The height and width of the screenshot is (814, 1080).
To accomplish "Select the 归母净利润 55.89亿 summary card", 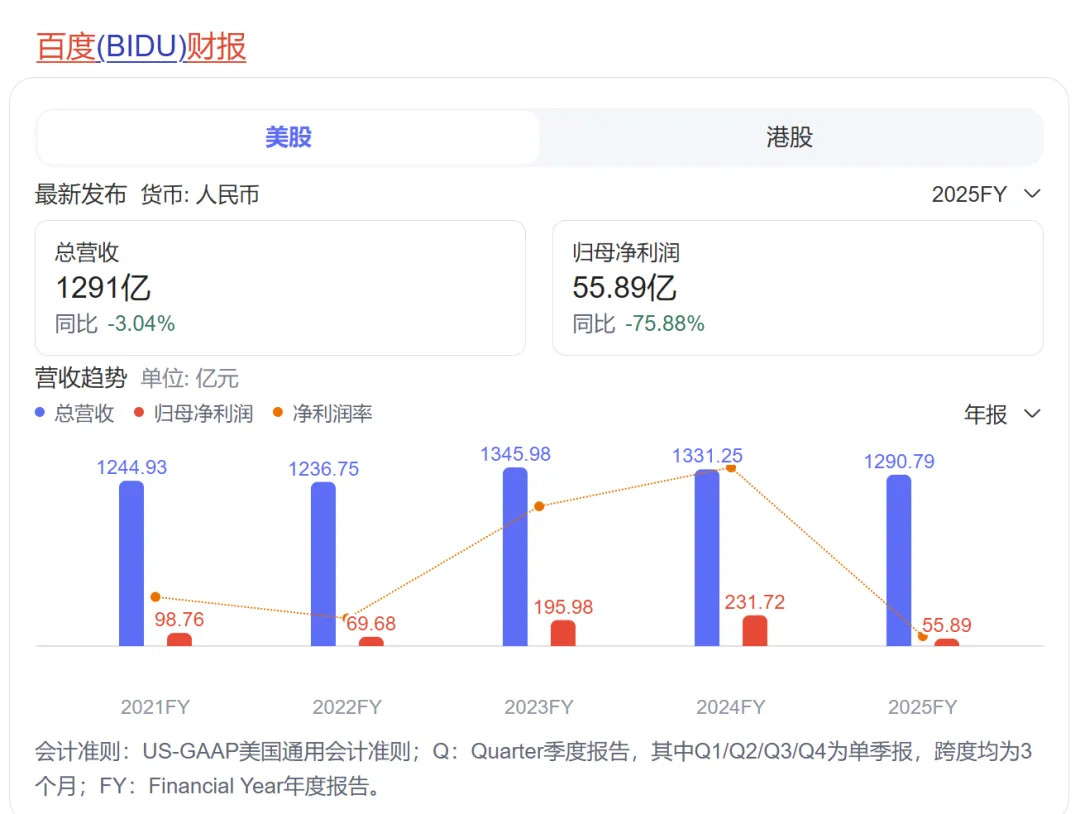I will point(798,288).
